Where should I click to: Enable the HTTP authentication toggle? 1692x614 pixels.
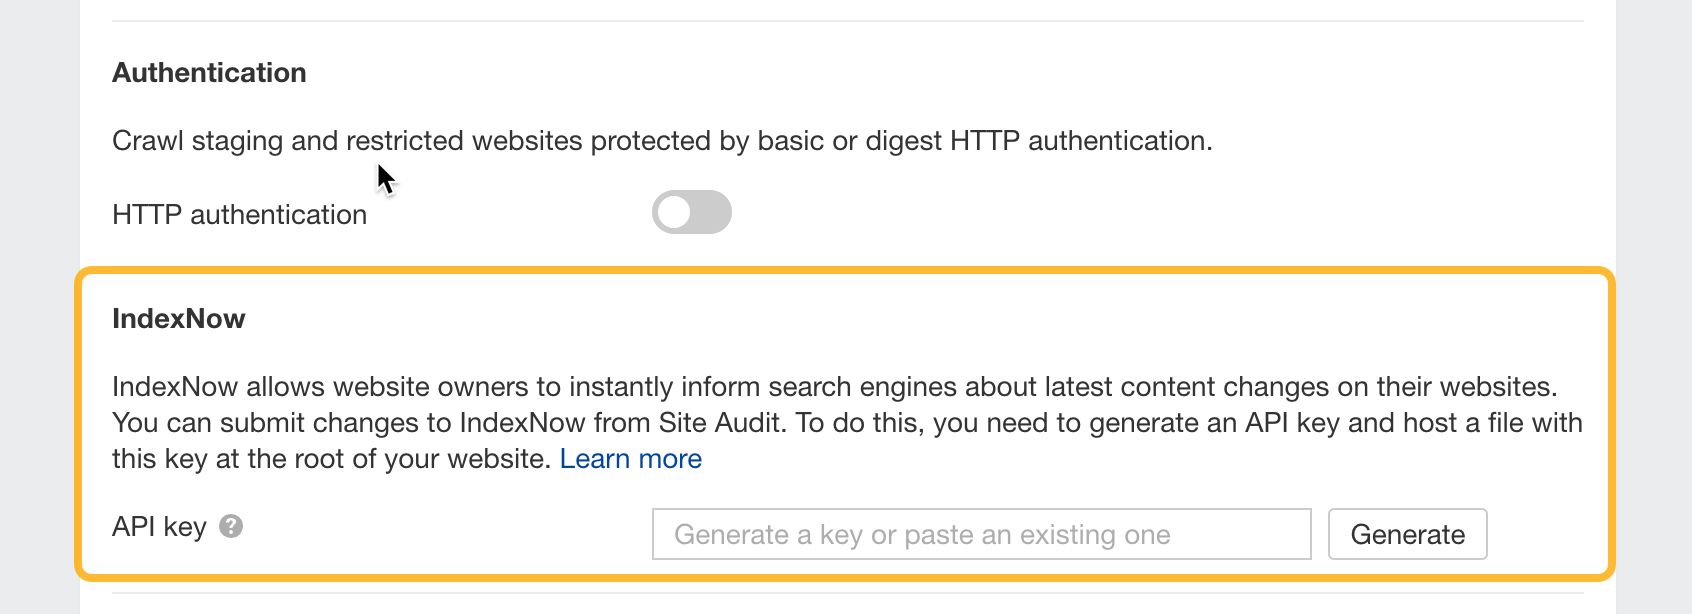[x=691, y=212]
